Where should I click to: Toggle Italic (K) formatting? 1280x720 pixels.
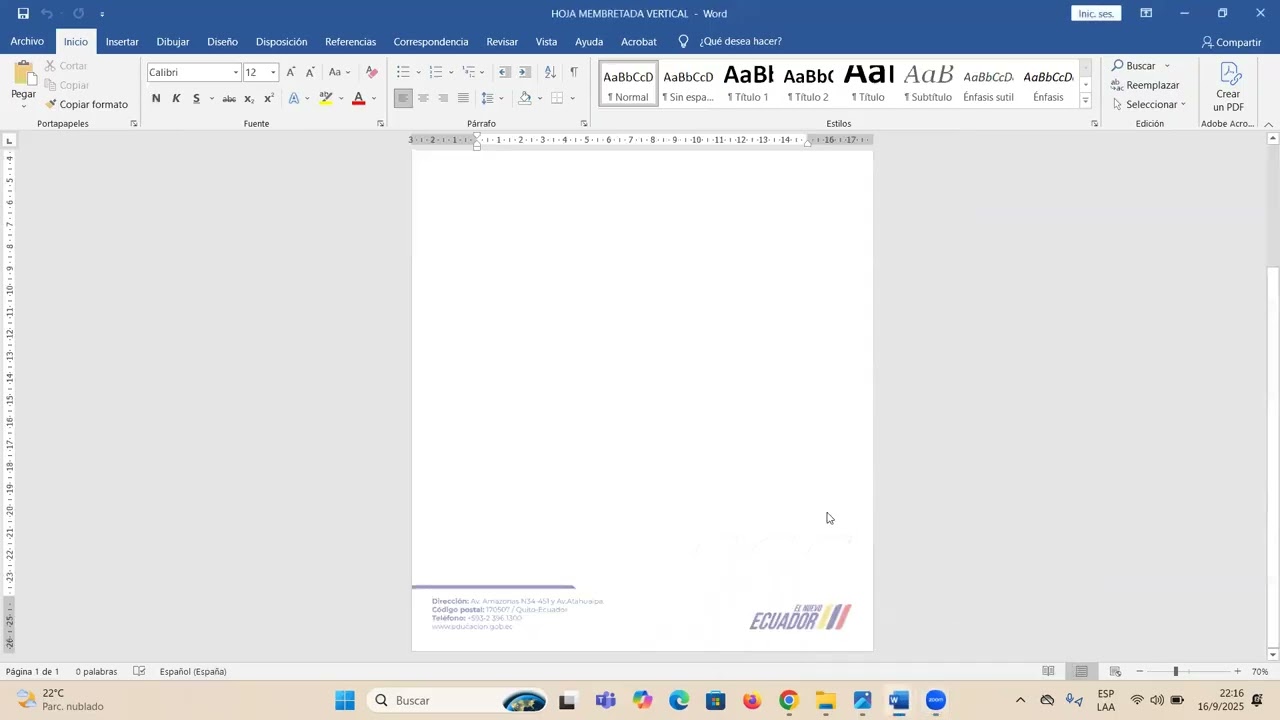pyautogui.click(x=176, y=98)
